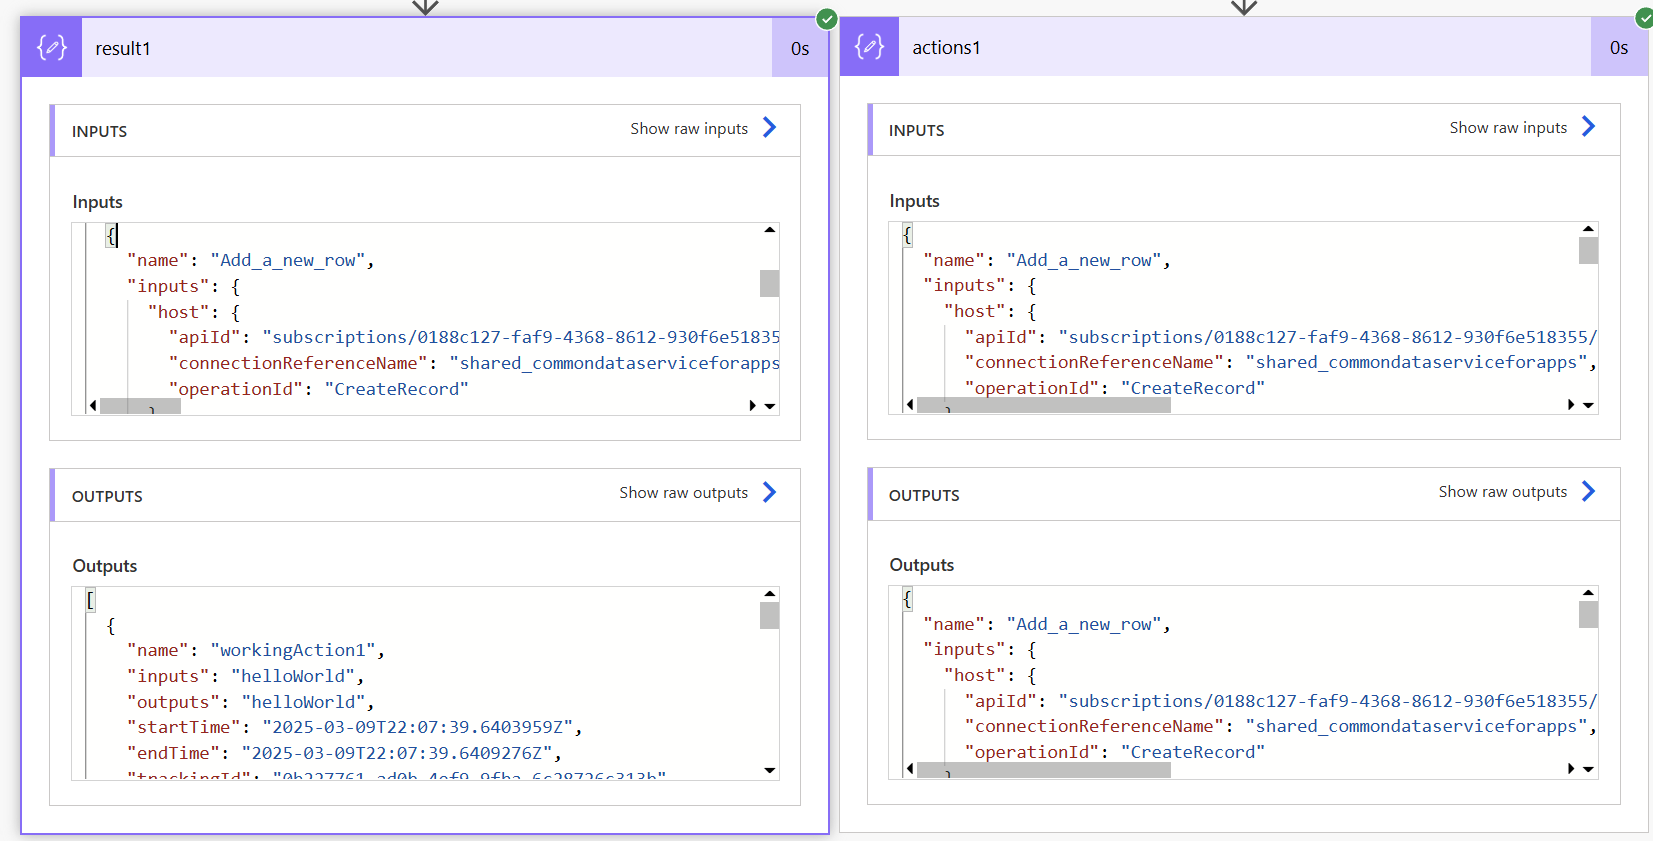This screenshot has width=1653, height=841.
Task: Click the compose icon on the actions1 card
Action: (x=870, y=47)
